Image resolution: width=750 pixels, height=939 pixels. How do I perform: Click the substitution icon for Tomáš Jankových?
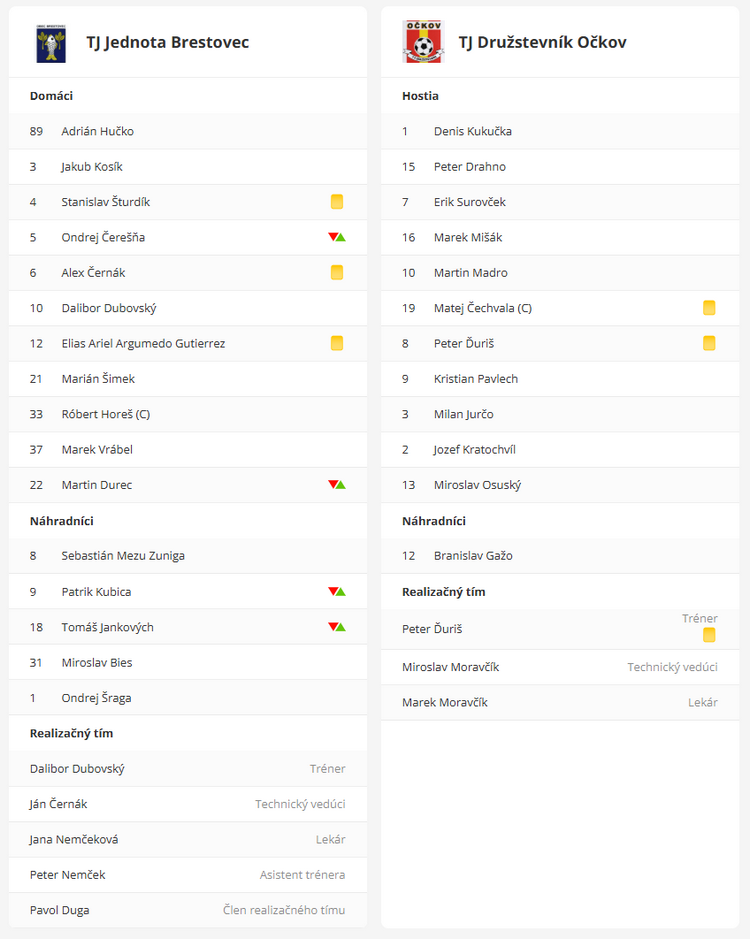pos(337,627)
